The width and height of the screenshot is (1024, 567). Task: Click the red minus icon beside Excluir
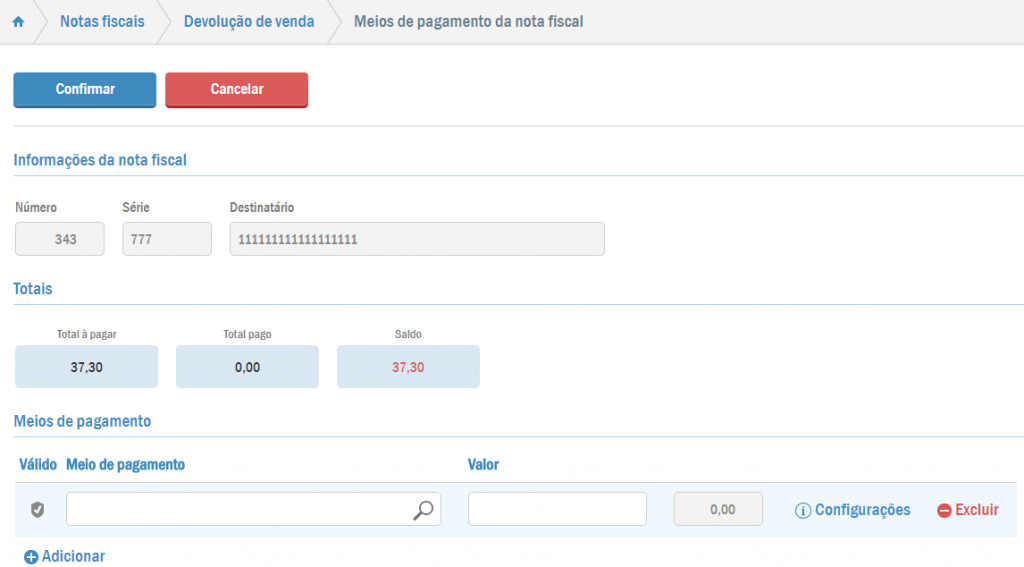(944, 511)
